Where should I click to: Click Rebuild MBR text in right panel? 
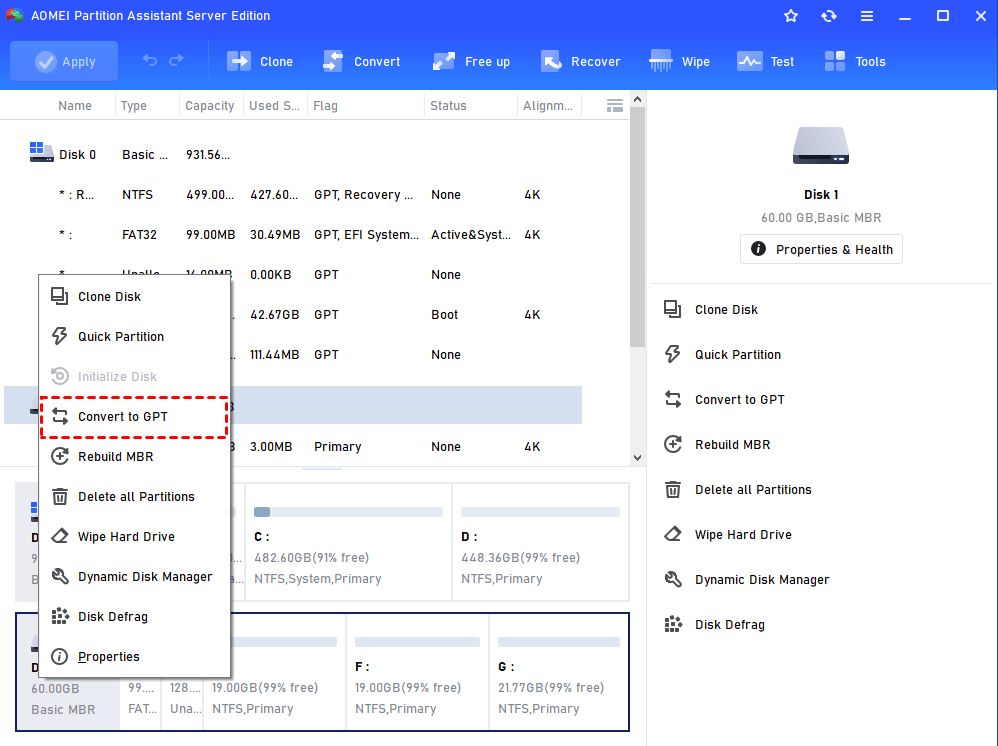click(x=733, y=445)
